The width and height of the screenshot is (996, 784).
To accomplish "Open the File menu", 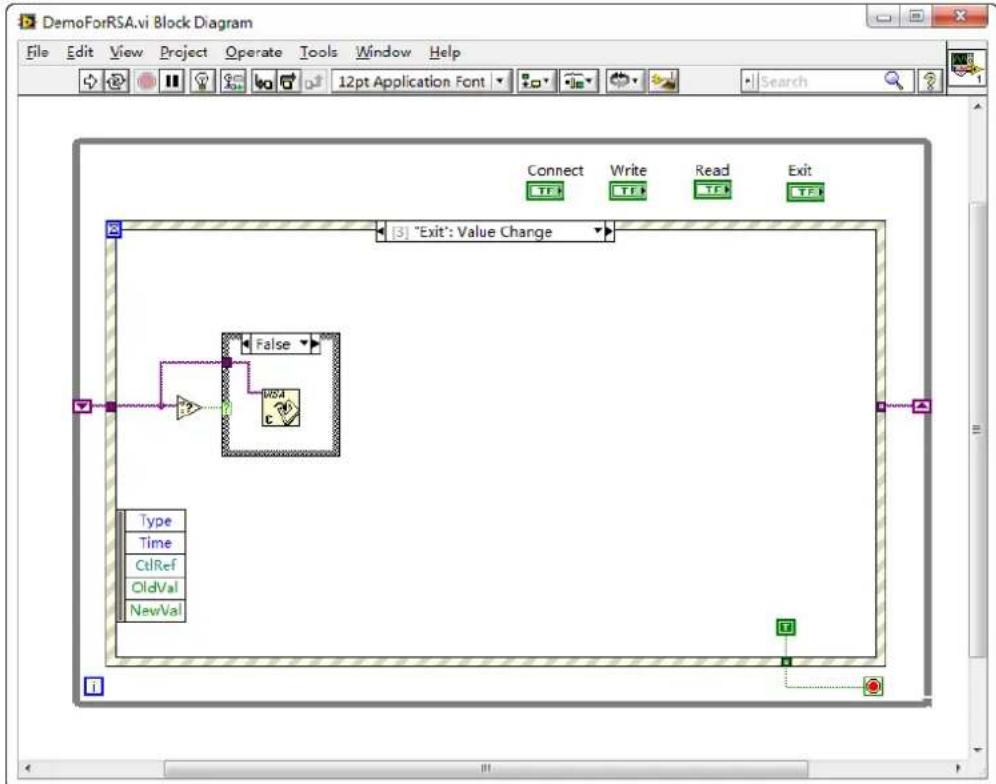I will coord(37,52).
